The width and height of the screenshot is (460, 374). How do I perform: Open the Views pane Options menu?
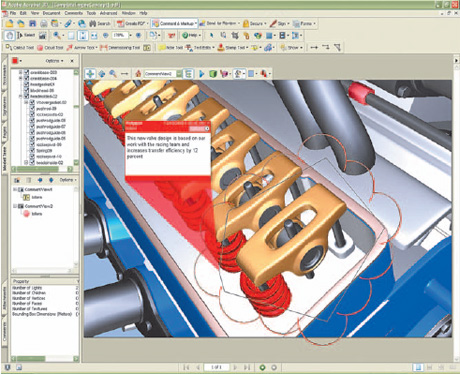(68, 180)
